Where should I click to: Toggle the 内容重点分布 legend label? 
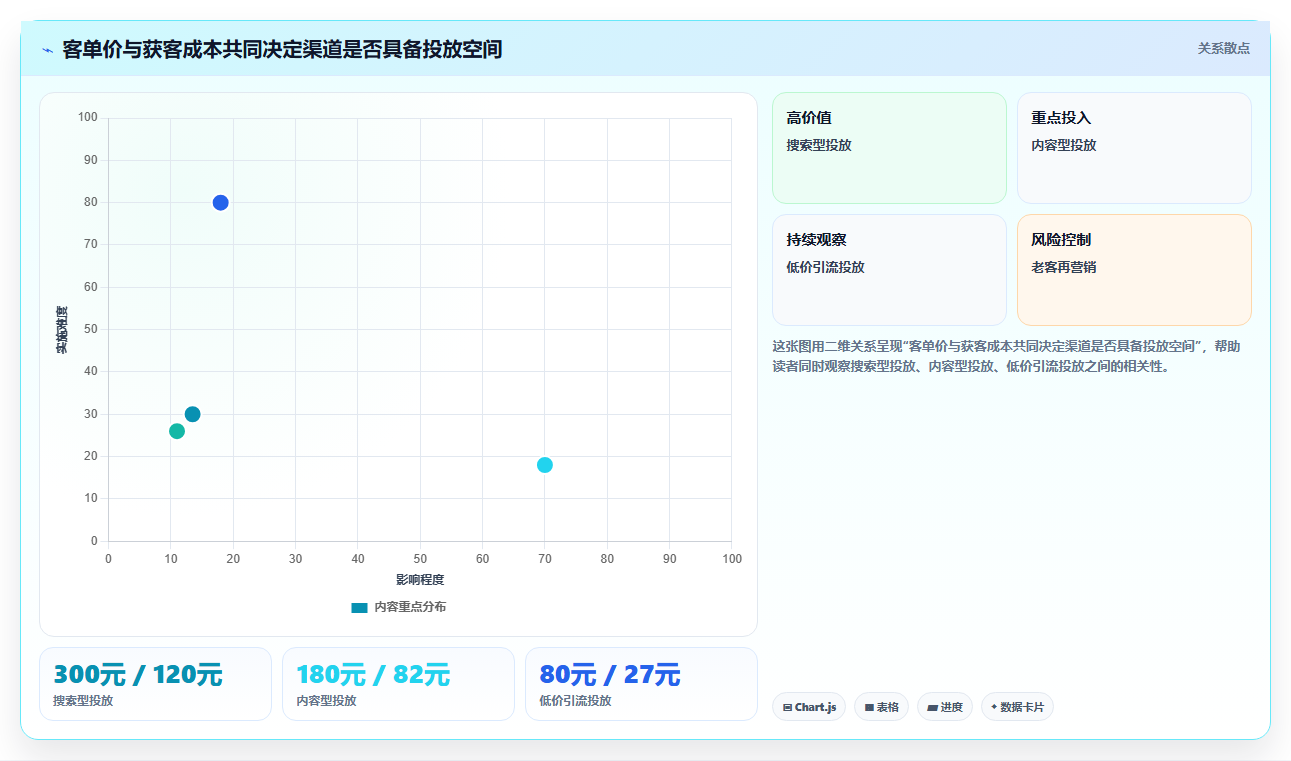coord(410,607)
